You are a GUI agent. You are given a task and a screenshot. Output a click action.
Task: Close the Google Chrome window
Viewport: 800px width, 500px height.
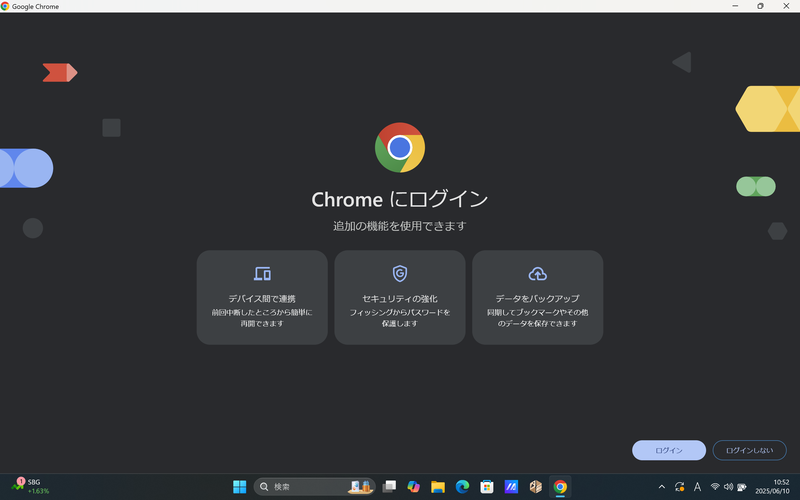[x=786, y=6]
